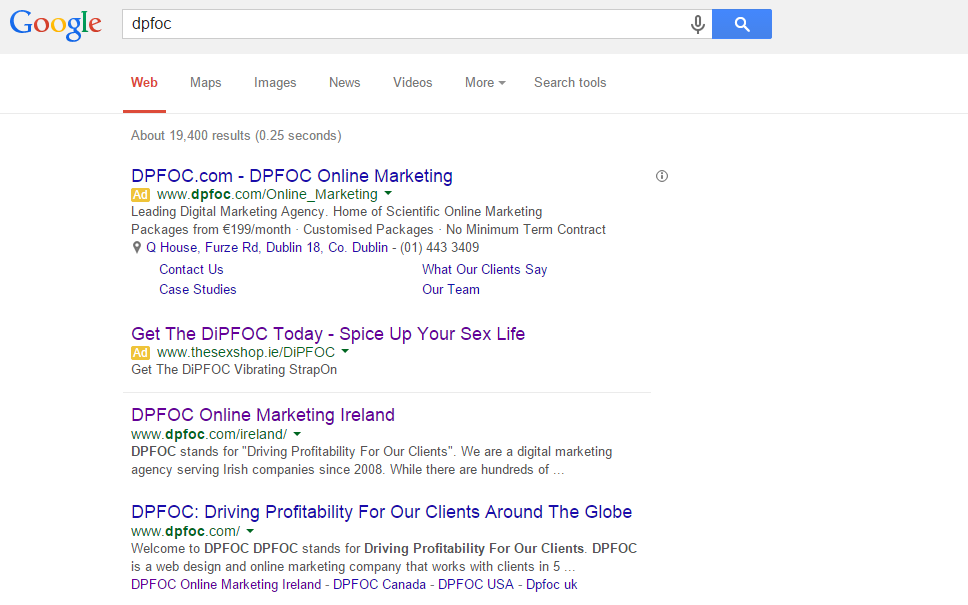Open Search tools options

click(570, 83)
